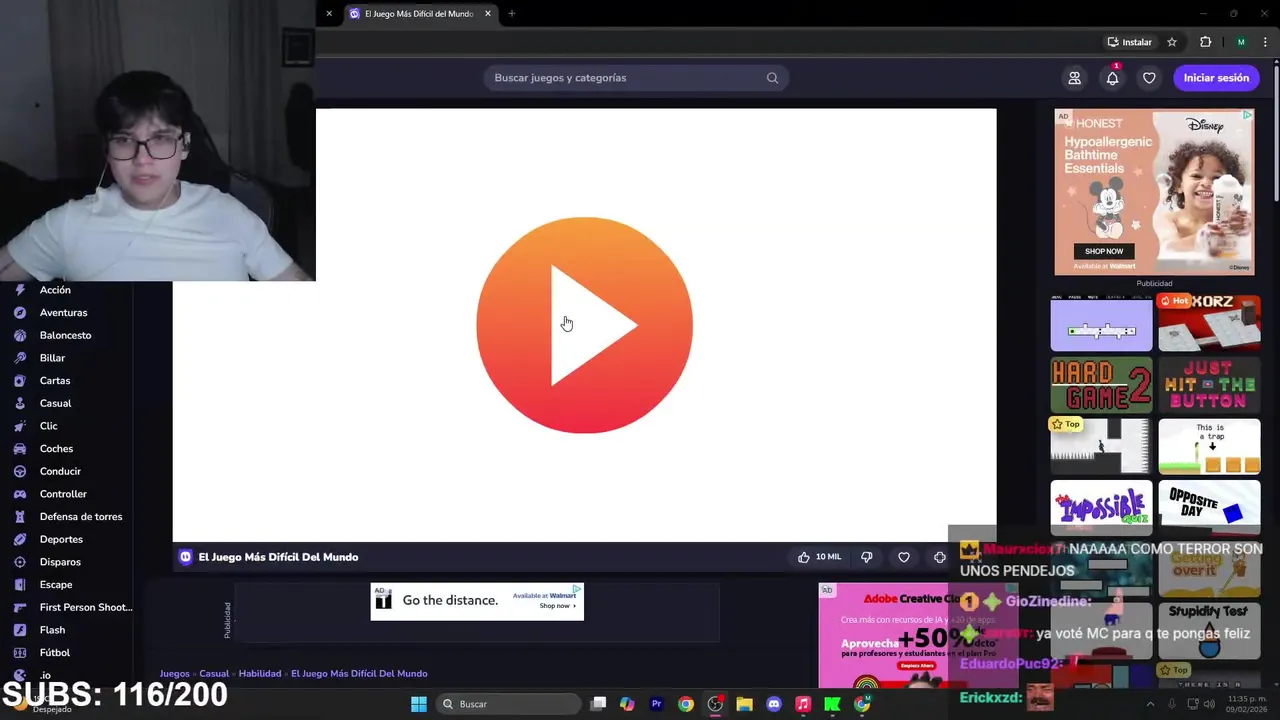The height and width of the screenshot is (720, 1280).
Task: Click the Conducir category icon in the sidebar
Action: (19, 471)
